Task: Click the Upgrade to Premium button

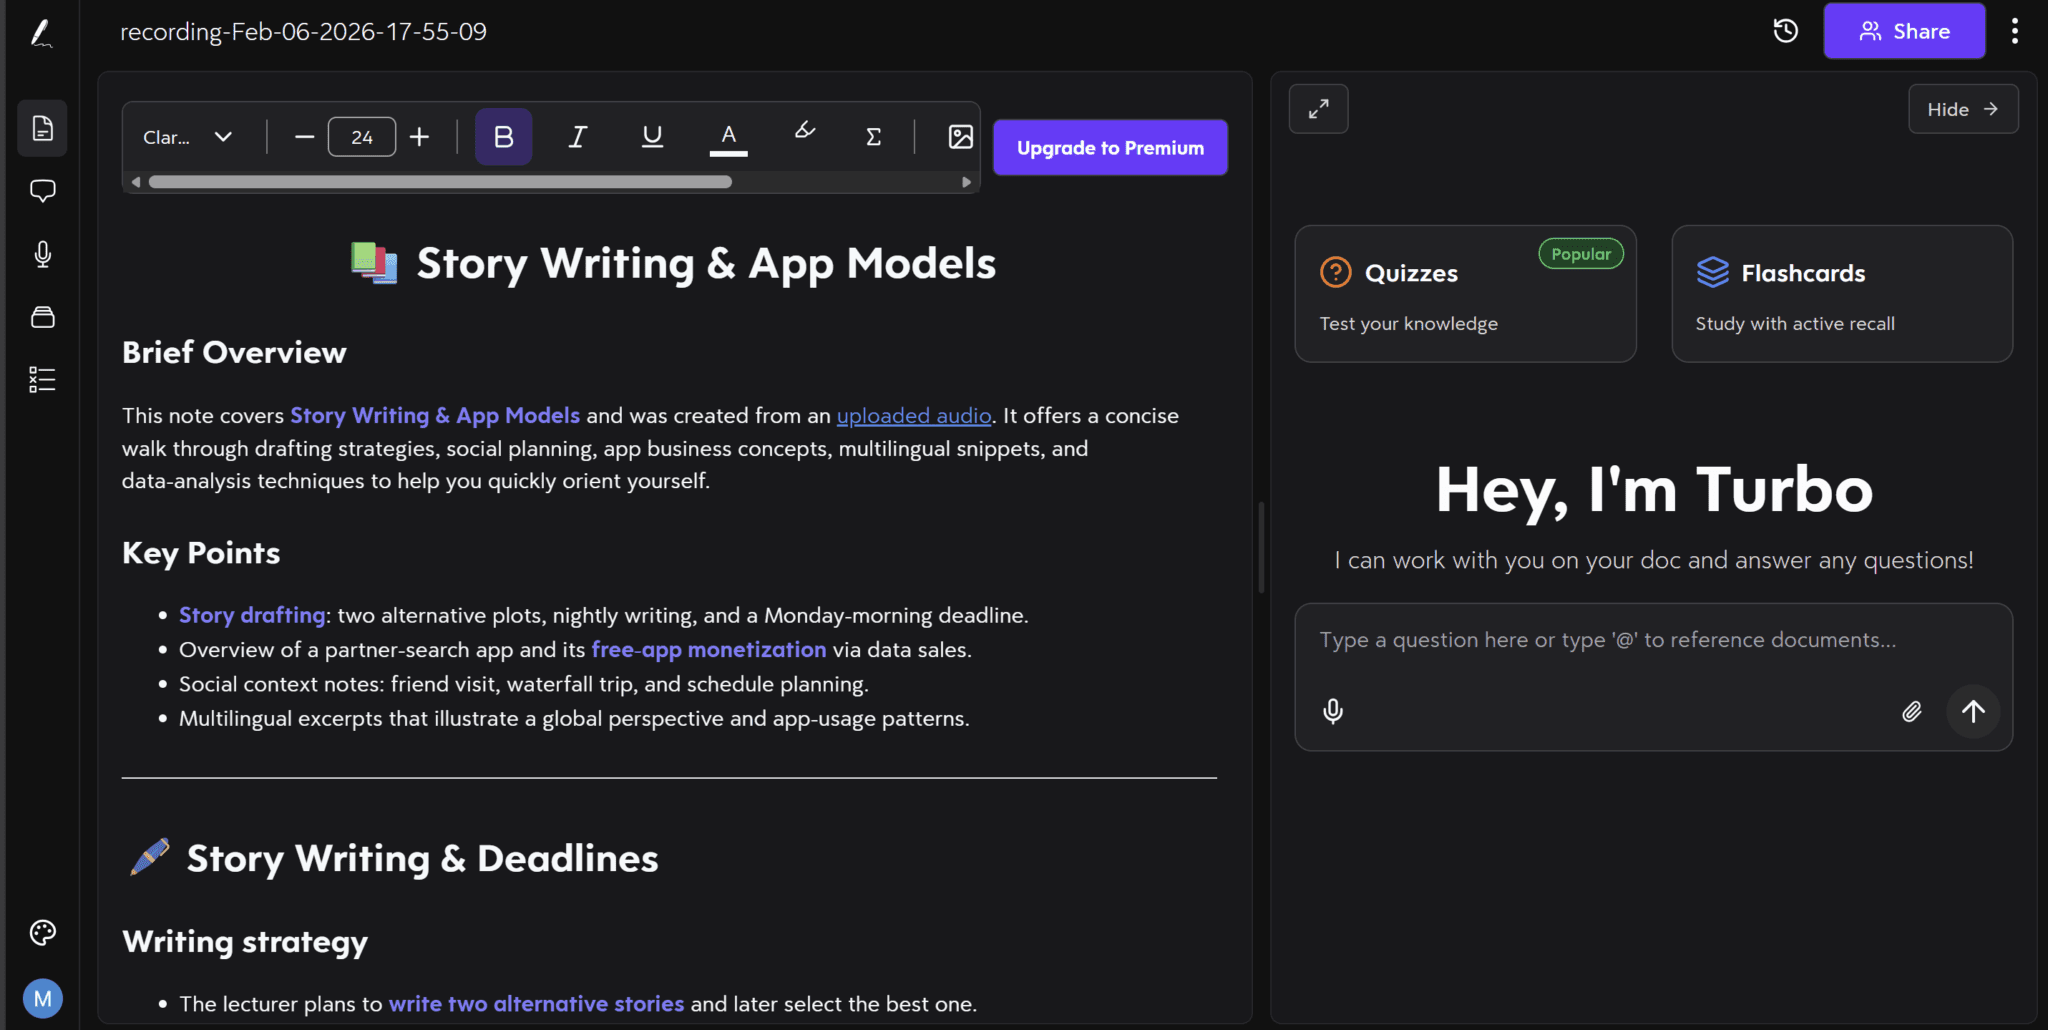Action: tap(1109, 147)
